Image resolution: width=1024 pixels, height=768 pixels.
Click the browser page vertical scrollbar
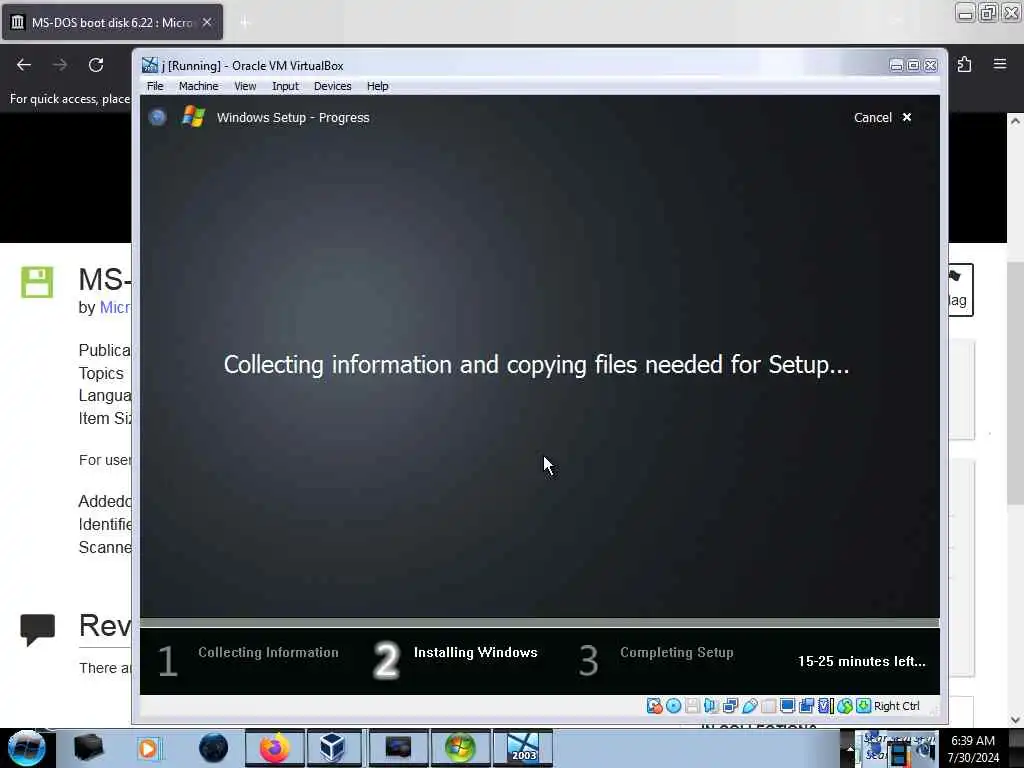click(1015, 382)
